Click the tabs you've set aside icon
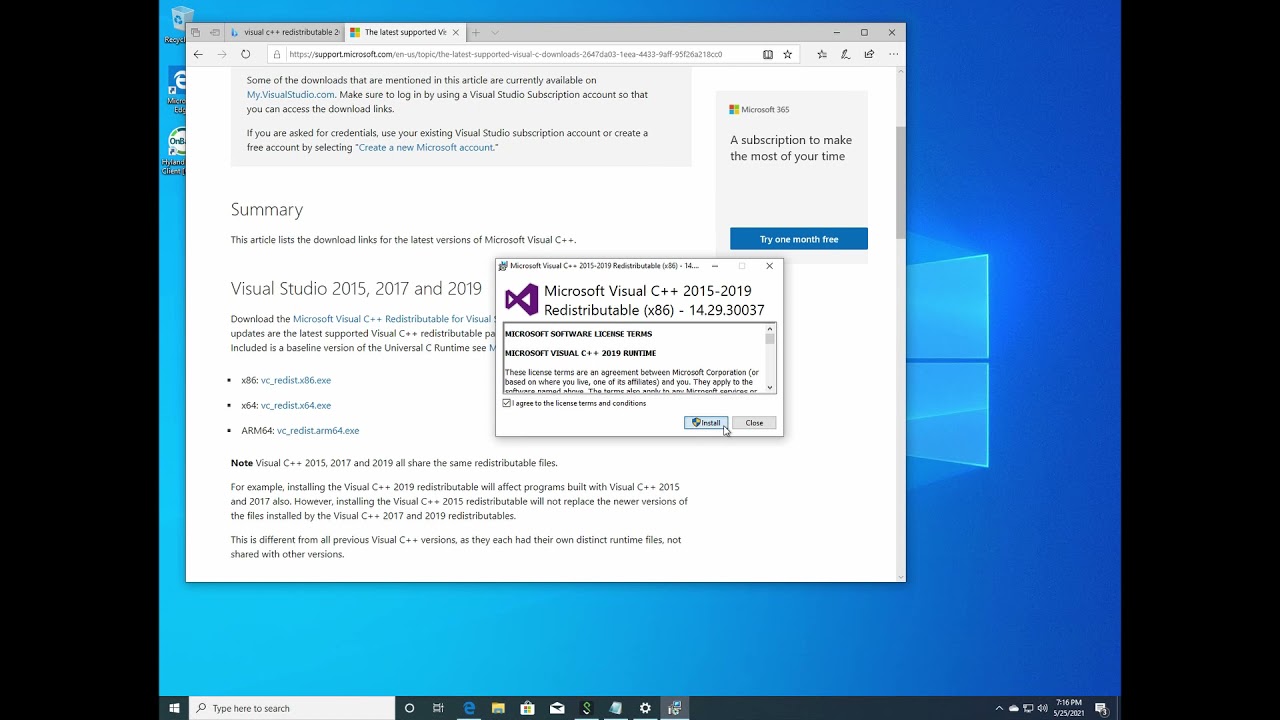The image size is (1280, 720). (x=196, y=32)
